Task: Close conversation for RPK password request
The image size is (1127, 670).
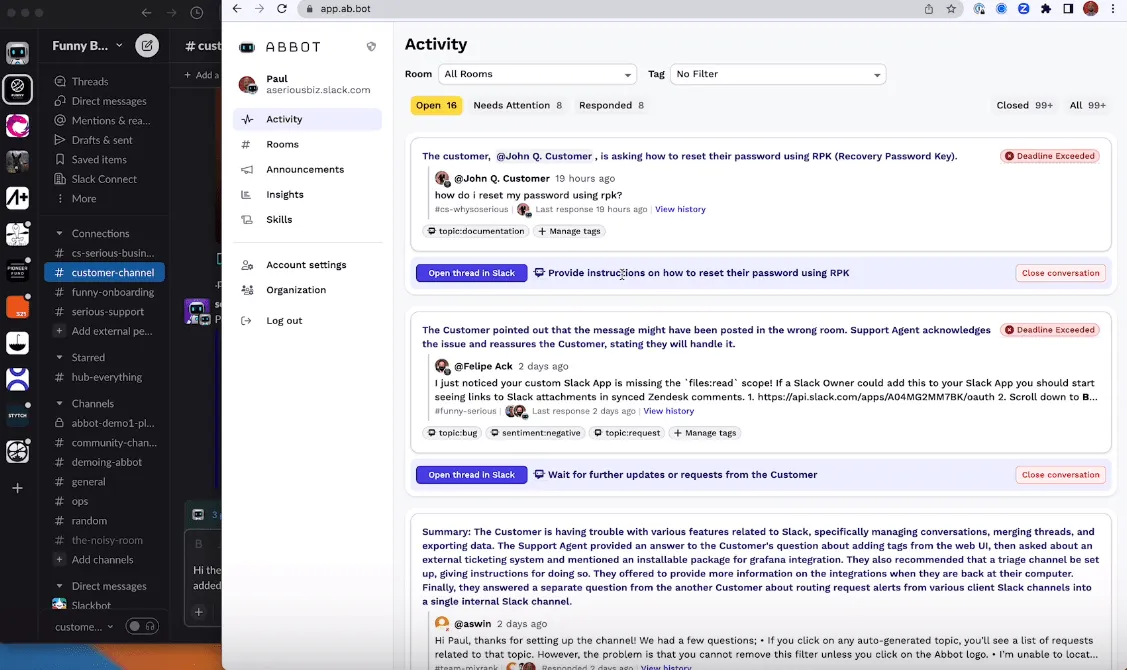Action: [x=1060, y=273]
